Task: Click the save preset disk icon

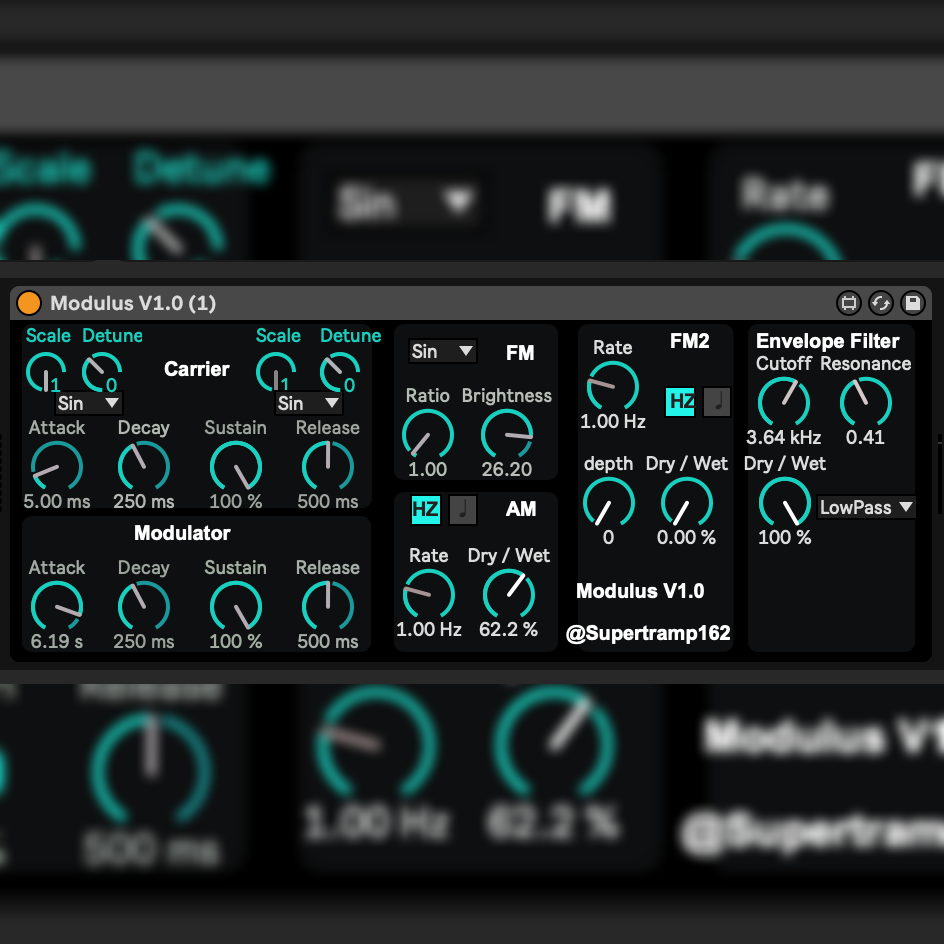Action: point(912,303)
